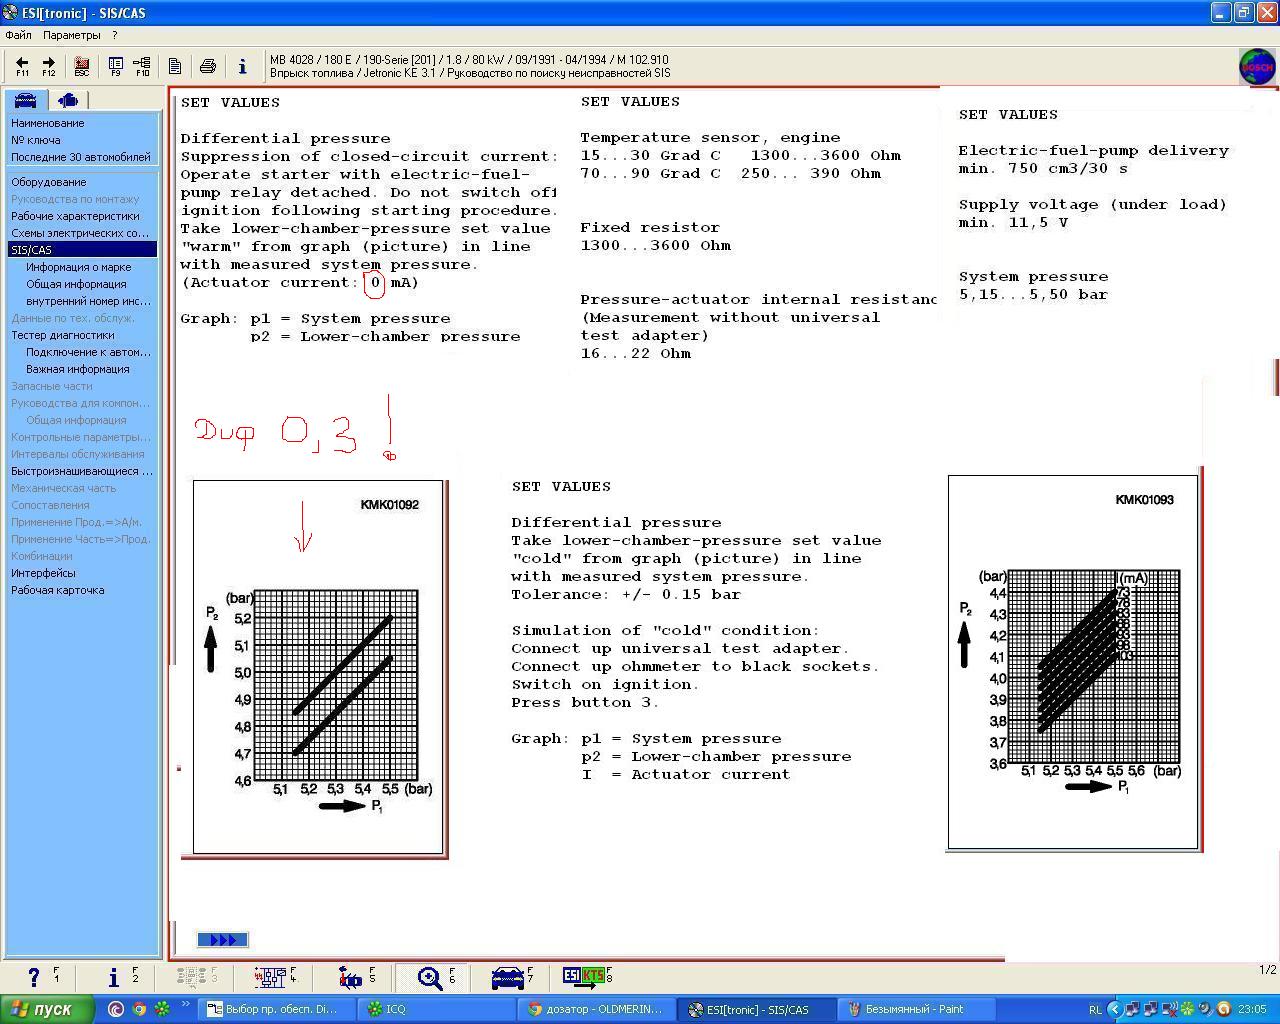Open the F6 magnifier zoom tool
Image resolution: width=1280 pixels, height=1024 pixels.
pos(431,977)
